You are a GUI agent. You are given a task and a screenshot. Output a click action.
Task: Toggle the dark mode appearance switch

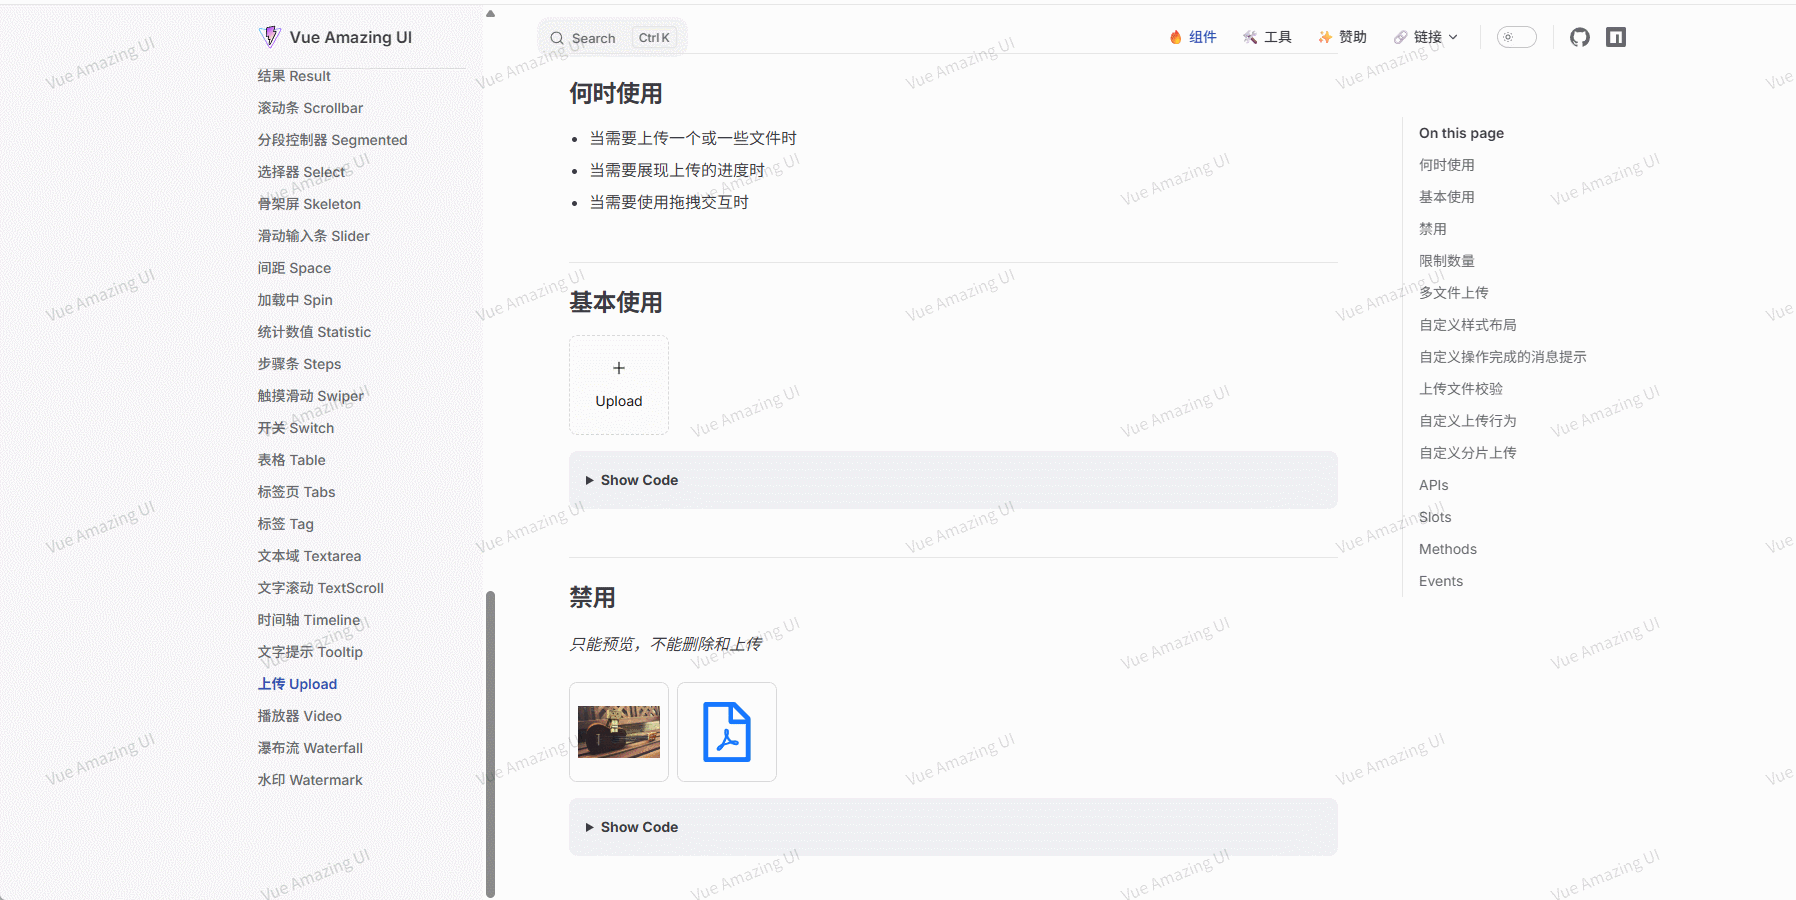point(1516,37)
